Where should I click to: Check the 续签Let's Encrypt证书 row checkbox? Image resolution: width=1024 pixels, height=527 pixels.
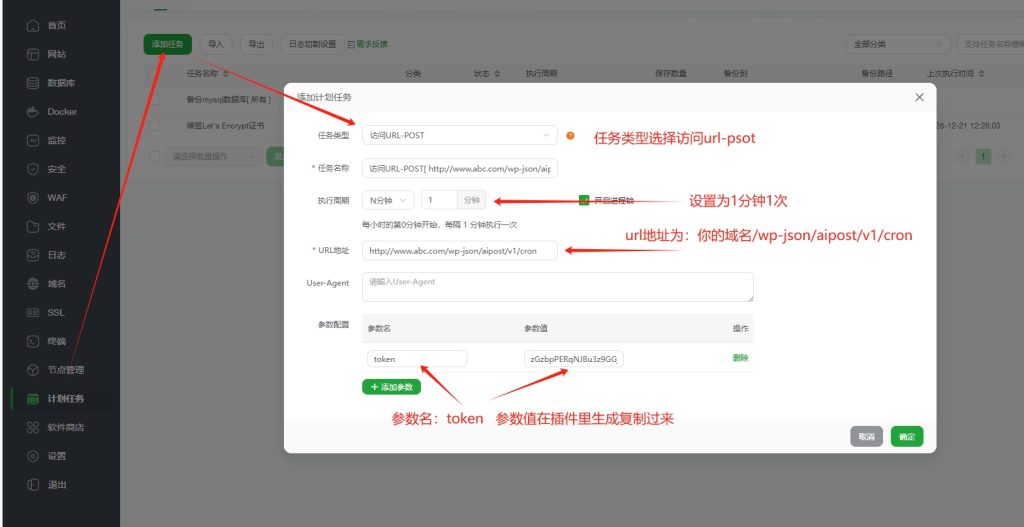coord(153,126)
